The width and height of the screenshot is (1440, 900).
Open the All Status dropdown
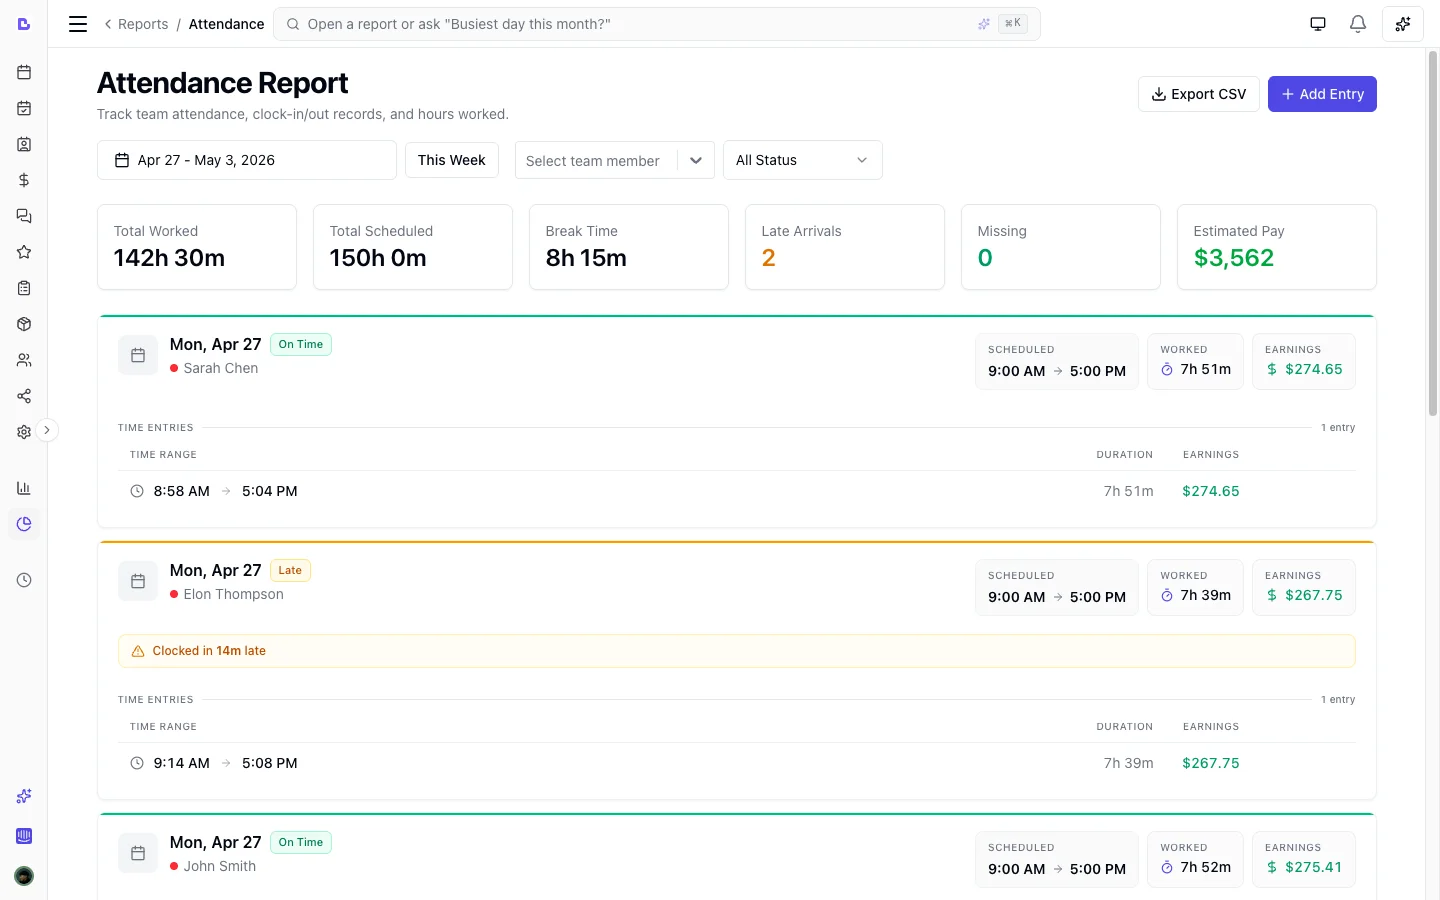coord(803,160)
